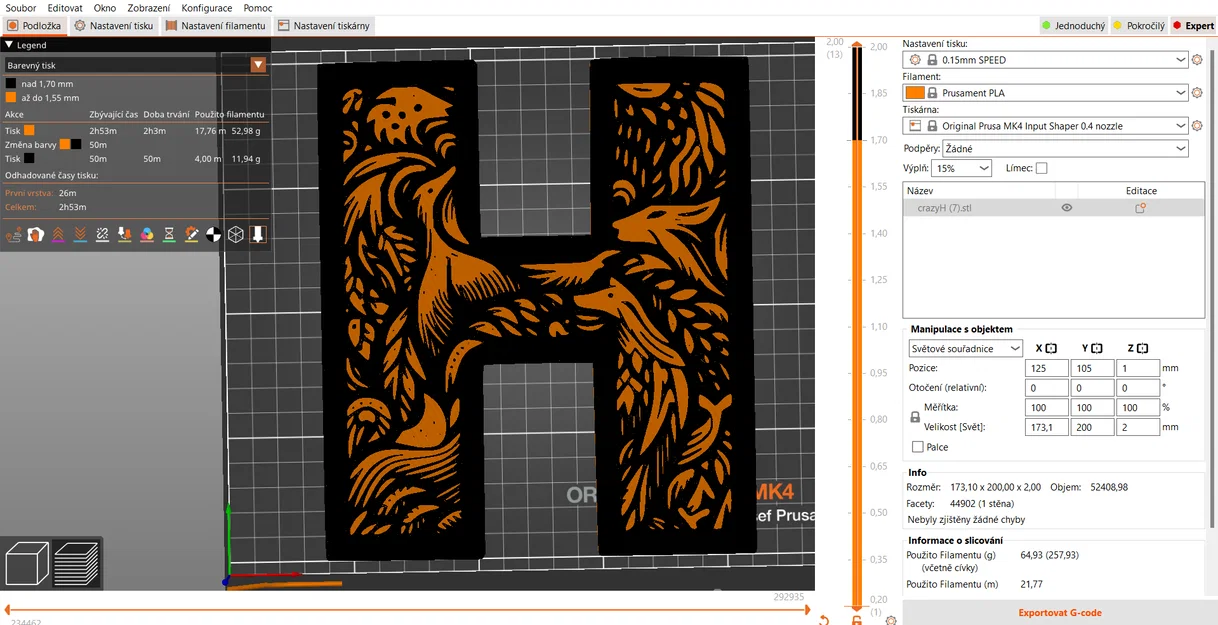Click Exportovat G-code button
The image size is (1218, 625).
(x=1060, y=613)
